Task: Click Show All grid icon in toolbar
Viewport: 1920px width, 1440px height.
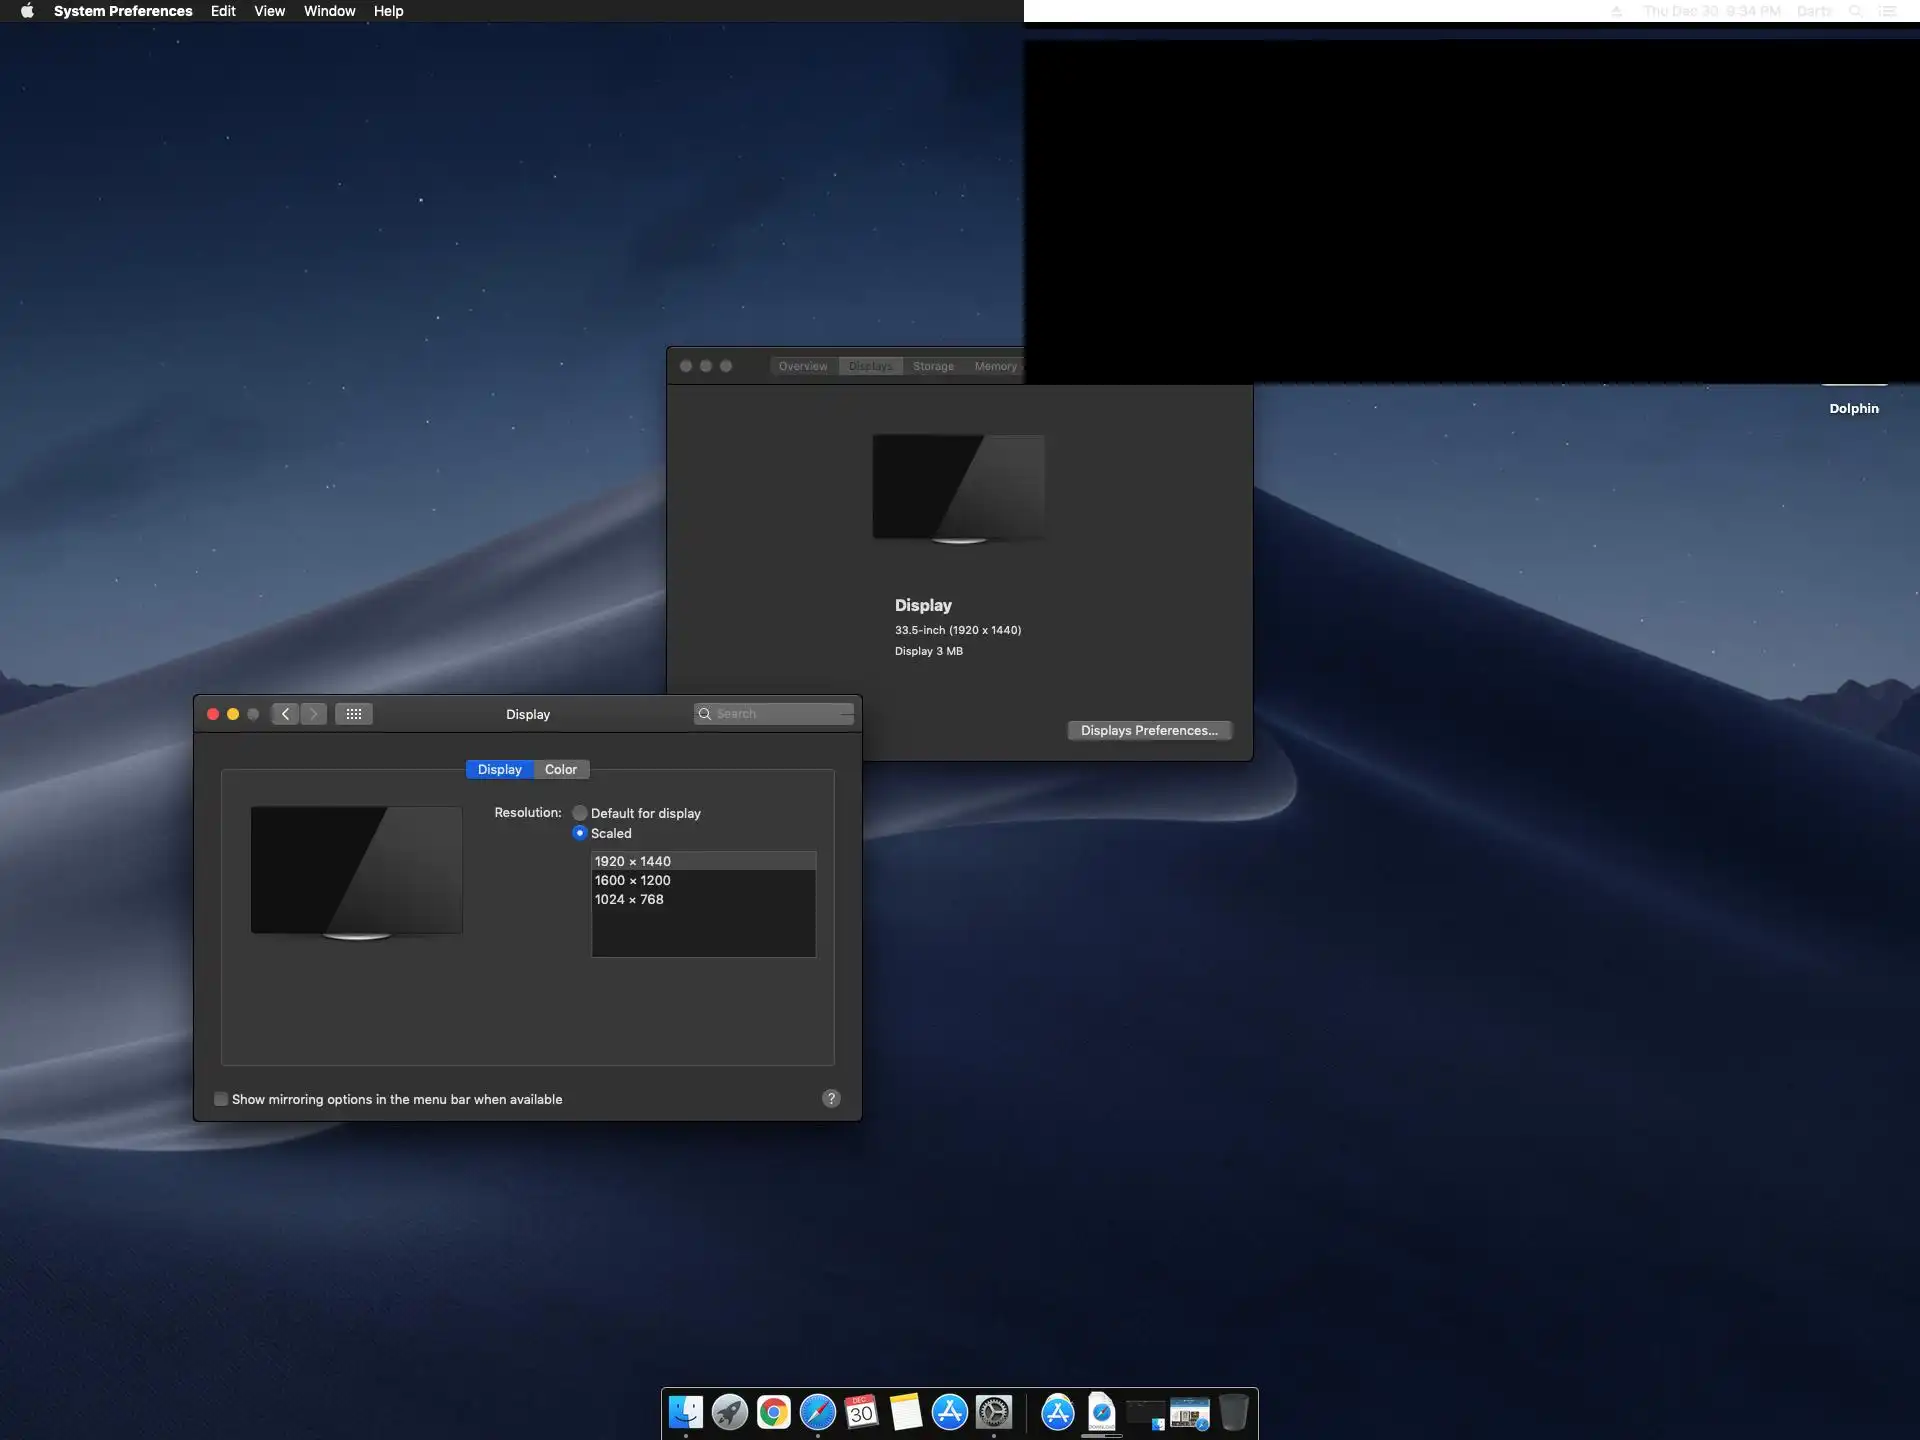Action: pyautogui.click(x=354, y=714)
